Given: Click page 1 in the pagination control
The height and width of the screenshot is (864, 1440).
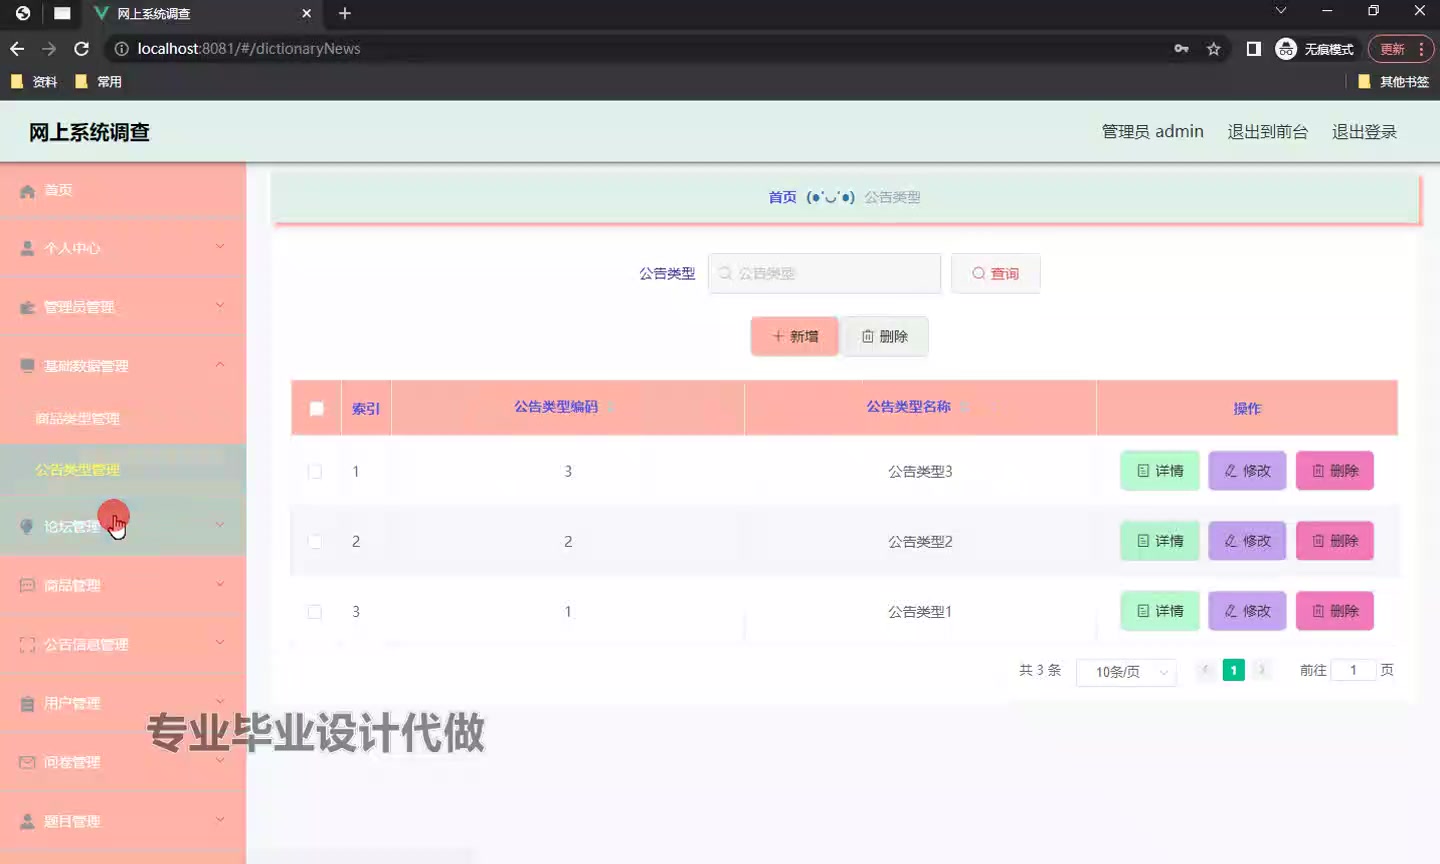Looking at the screenshot, I should click(x=1233, y=670).
